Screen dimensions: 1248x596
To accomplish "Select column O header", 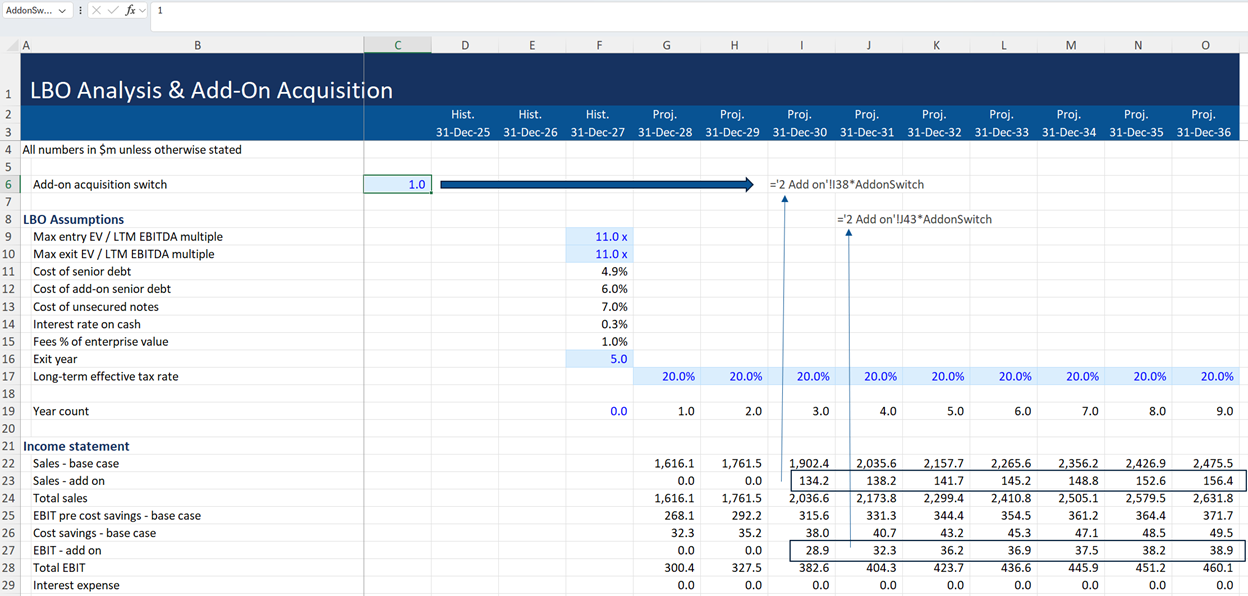I will coord(1205,45).
